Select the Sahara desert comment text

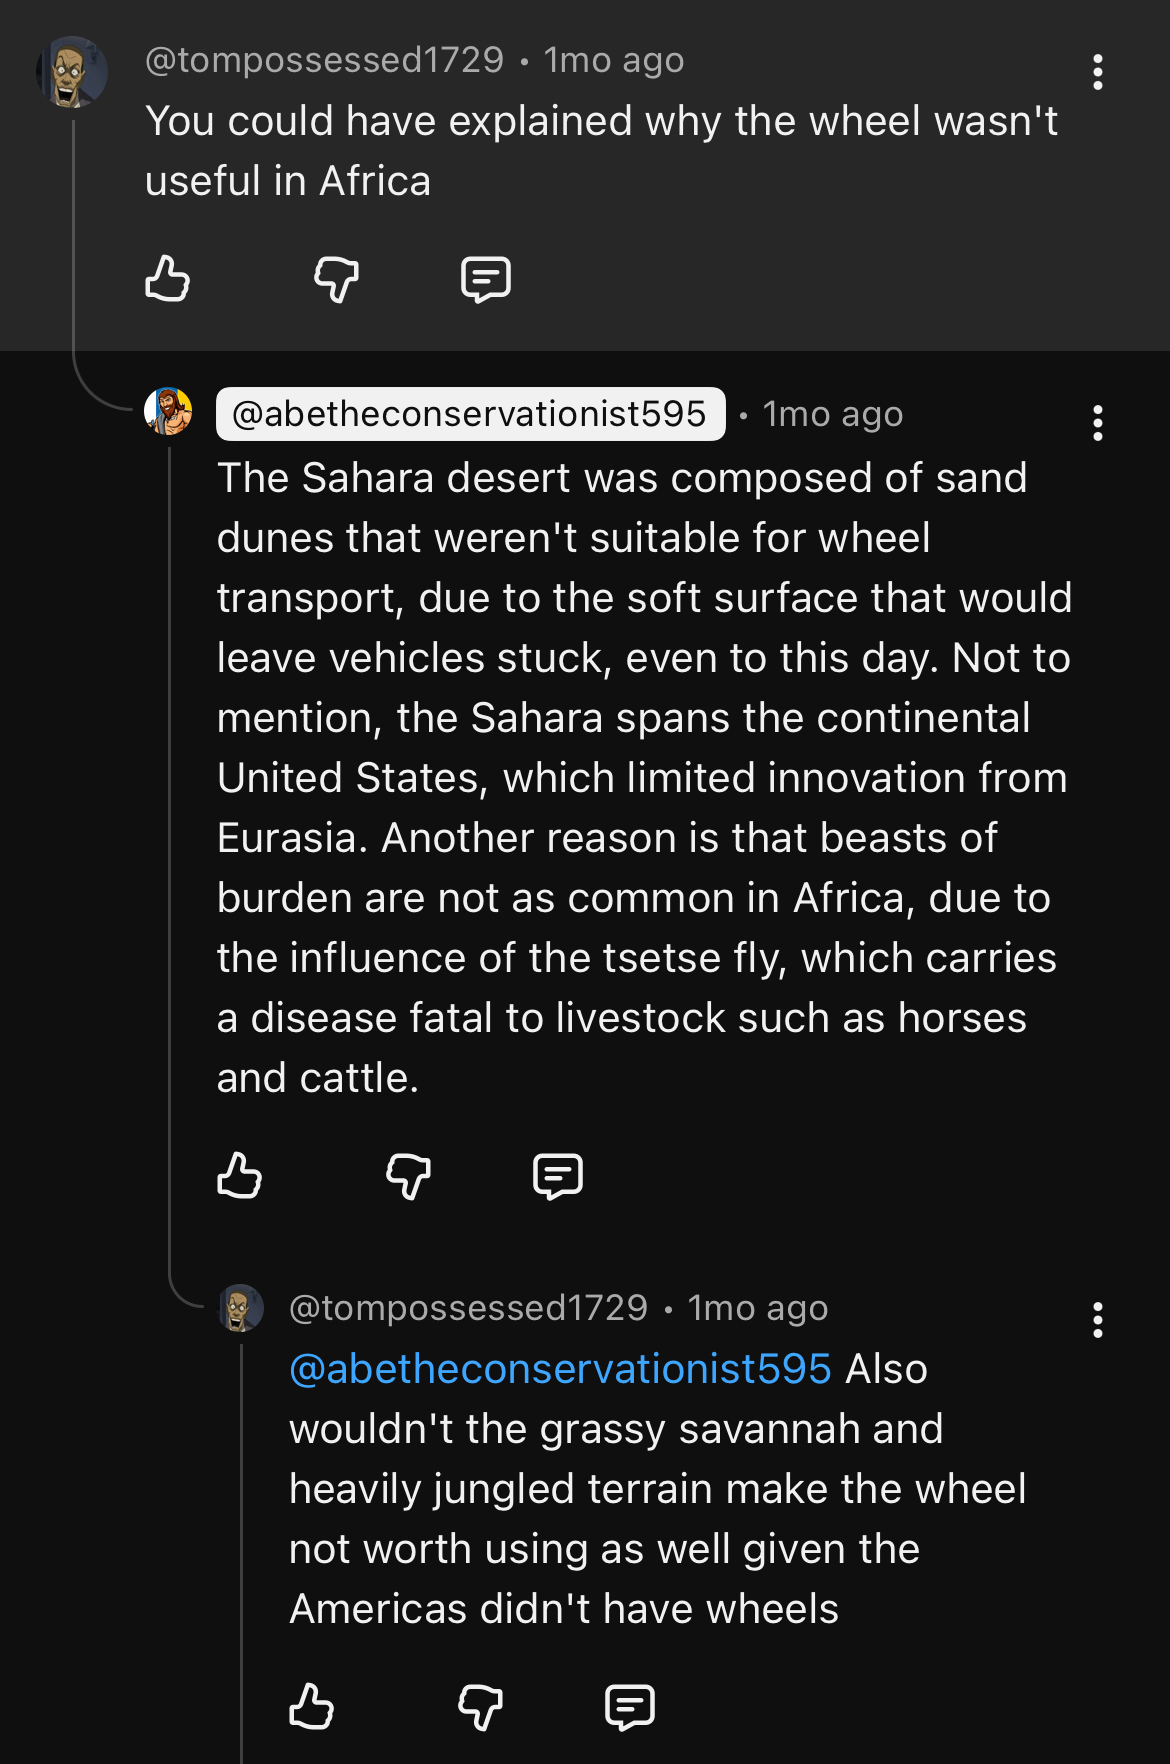pyautogui.click(x=644, y=778)
